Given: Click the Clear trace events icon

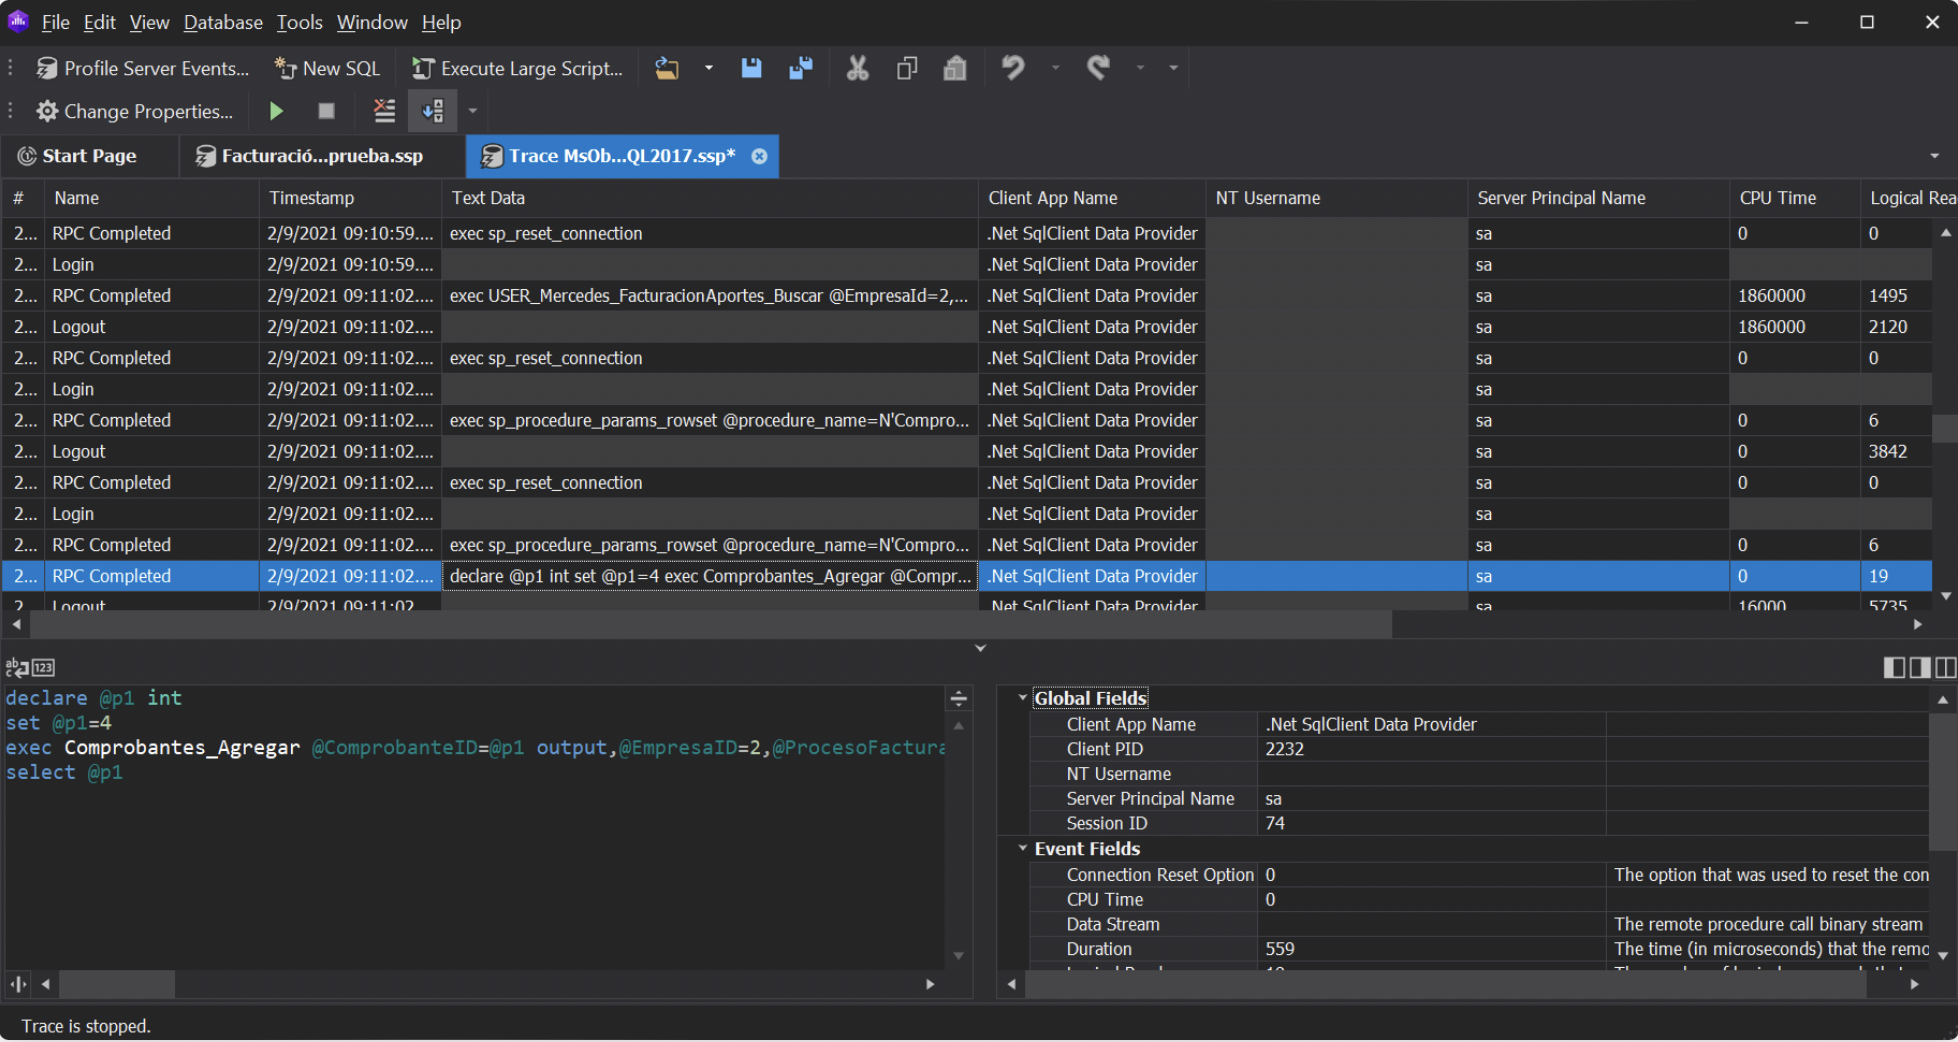Looking at the screenshot, I should [384, 111].
